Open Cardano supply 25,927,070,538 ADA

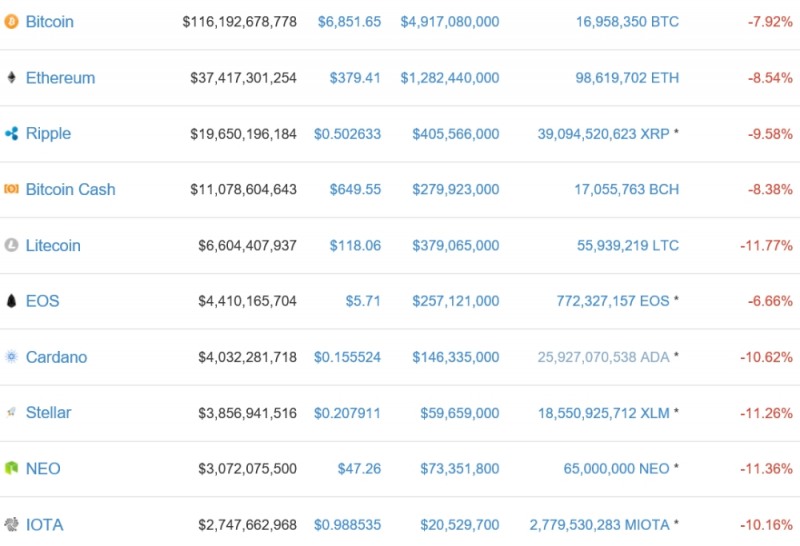[603, 357]
